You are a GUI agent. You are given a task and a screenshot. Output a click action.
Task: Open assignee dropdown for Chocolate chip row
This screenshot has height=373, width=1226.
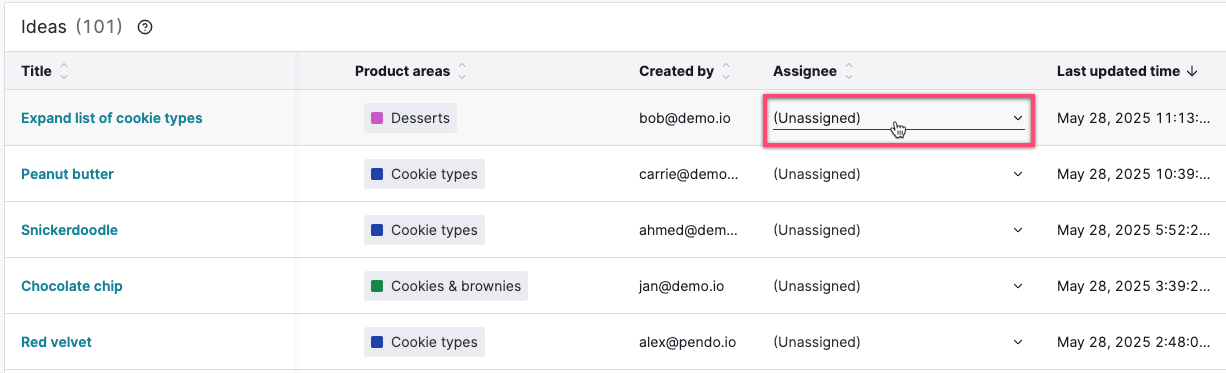point(899,286)
